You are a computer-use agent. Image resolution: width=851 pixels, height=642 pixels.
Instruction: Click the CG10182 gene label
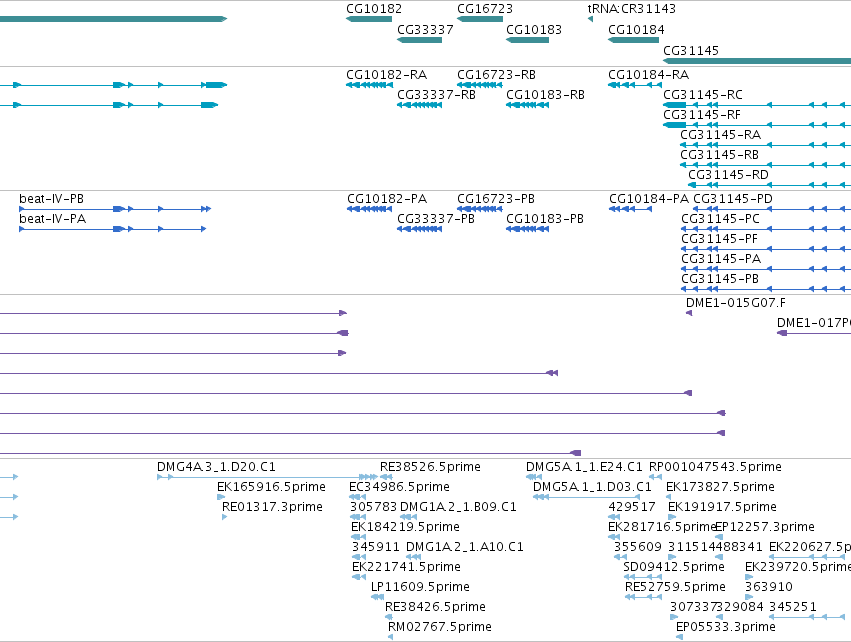coord(374,9)
